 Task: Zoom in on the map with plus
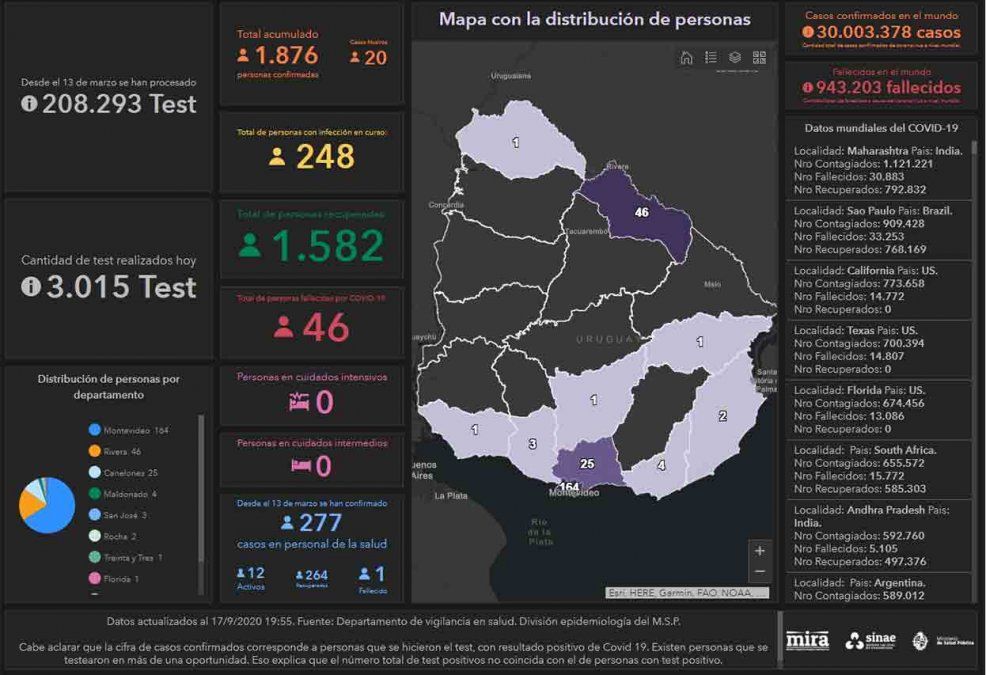click(x=760, y=551)
